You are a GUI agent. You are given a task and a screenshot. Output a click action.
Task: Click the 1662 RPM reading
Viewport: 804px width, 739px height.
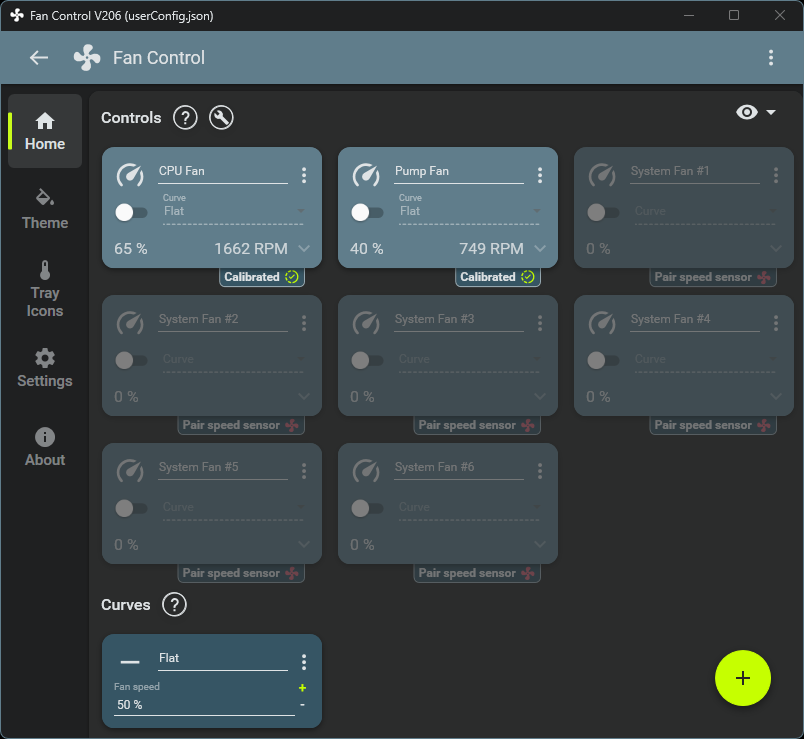251,249
